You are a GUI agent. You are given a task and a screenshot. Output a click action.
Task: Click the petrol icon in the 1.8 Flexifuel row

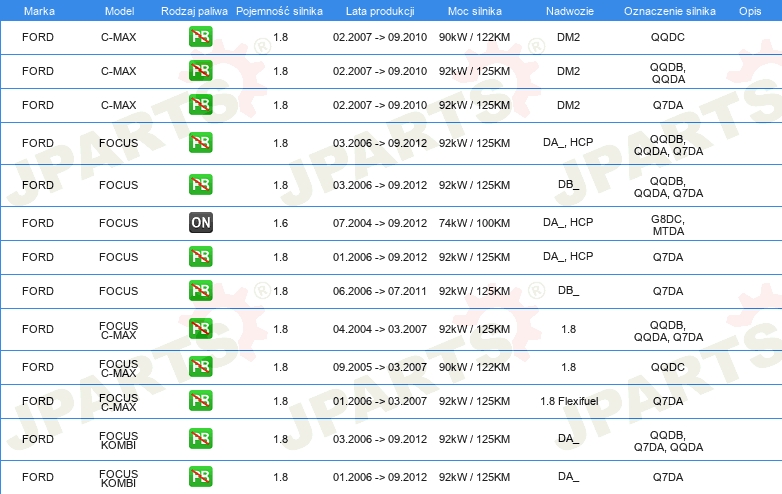[x=200, y=401]
